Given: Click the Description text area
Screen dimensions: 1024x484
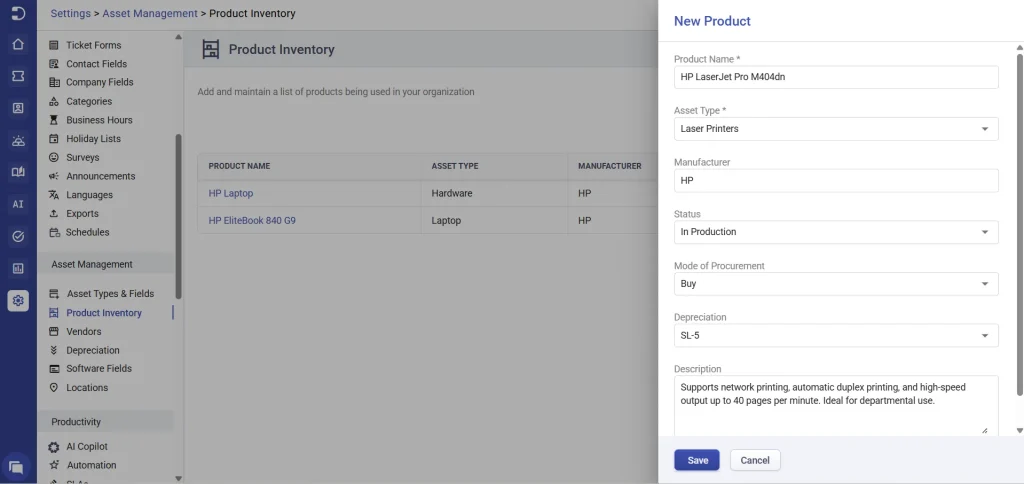Looking at the screenshot, I should [x=836, y=405].
